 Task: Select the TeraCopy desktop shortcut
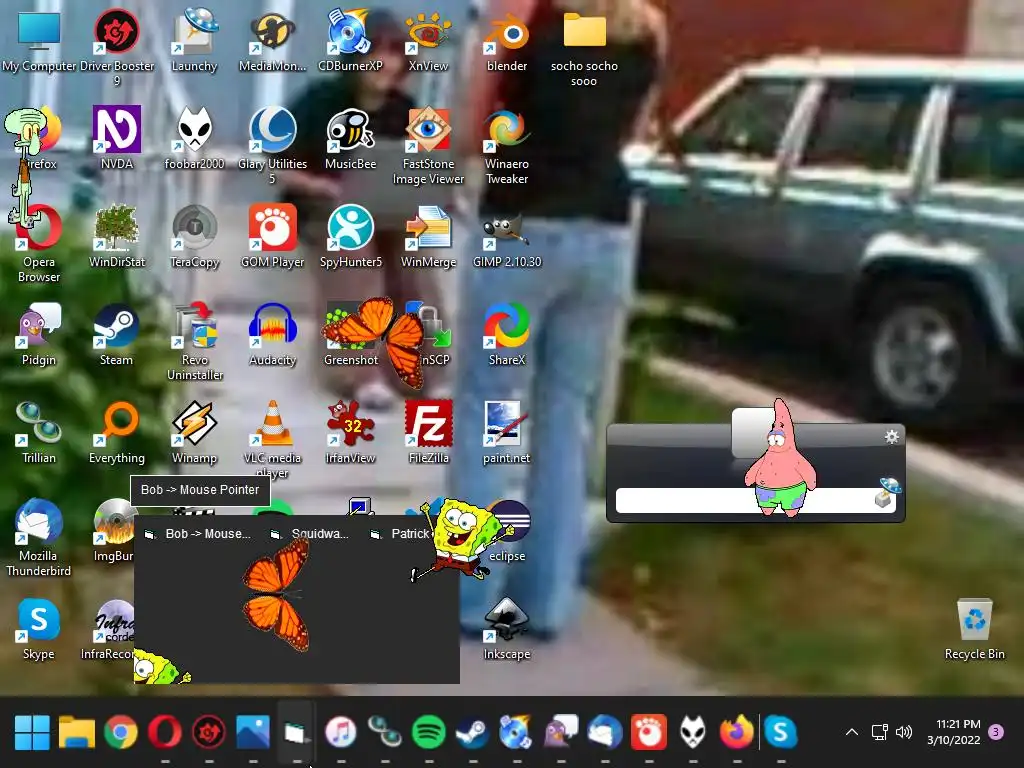click(x=194, y=235)
